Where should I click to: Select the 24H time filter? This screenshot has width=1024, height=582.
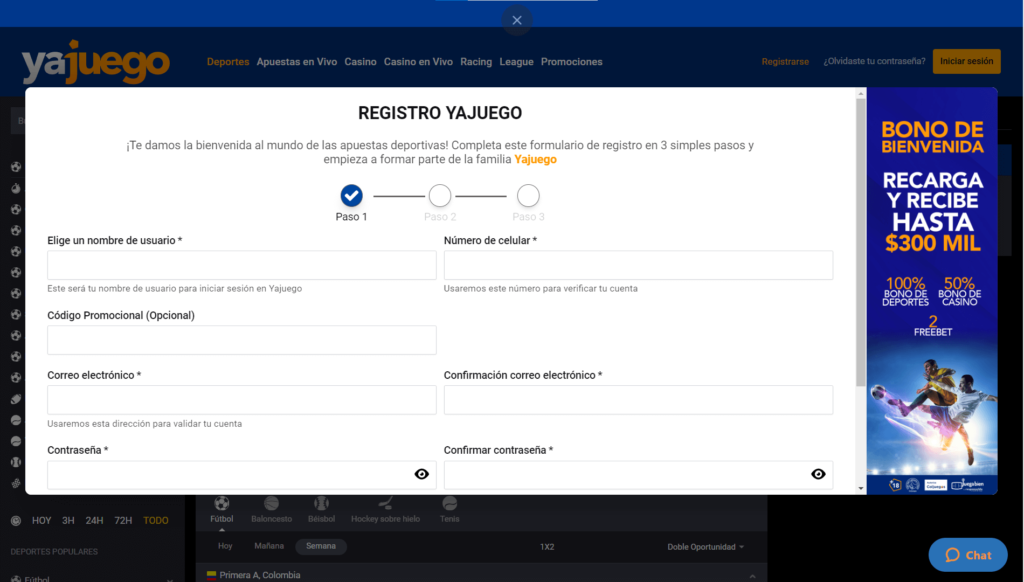94,521
